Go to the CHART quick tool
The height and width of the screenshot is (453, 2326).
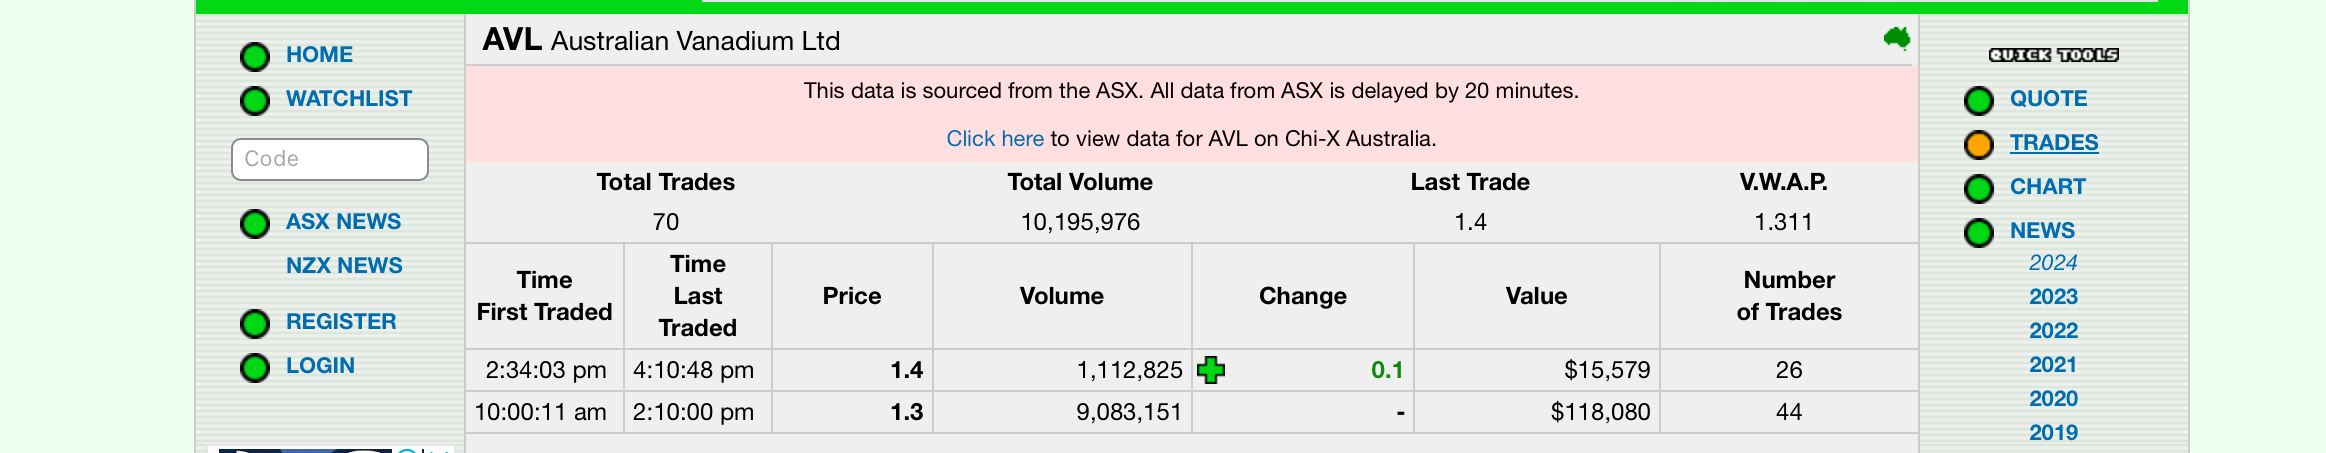pyautogui.click(x=2048, y=187)
